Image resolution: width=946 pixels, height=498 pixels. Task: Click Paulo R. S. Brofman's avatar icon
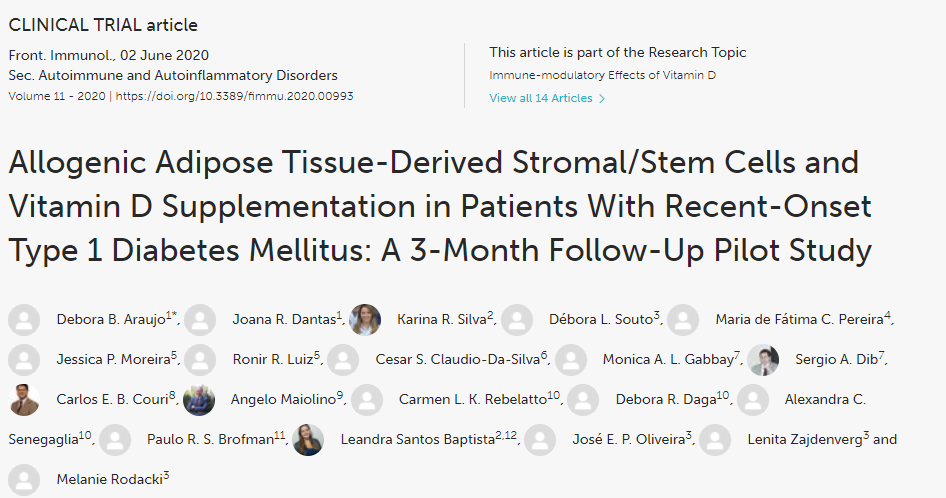coord(115,440)
